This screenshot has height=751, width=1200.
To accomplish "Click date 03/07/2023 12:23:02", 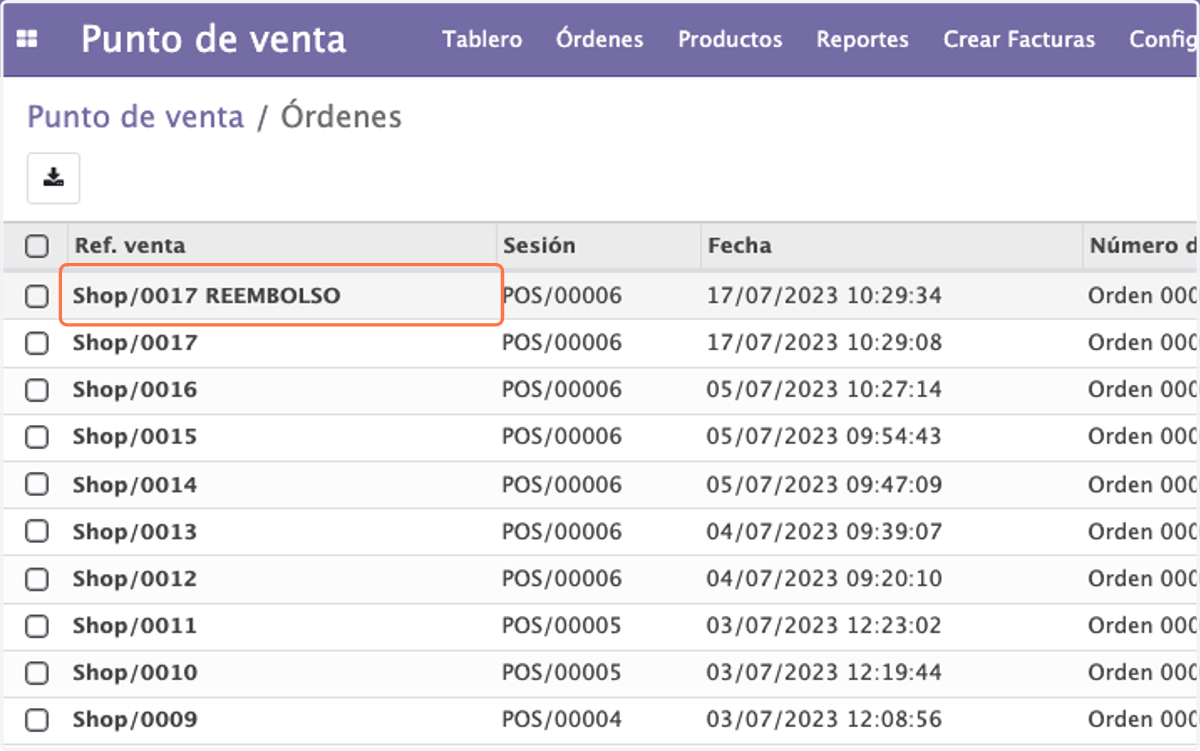I will point(825,626).
